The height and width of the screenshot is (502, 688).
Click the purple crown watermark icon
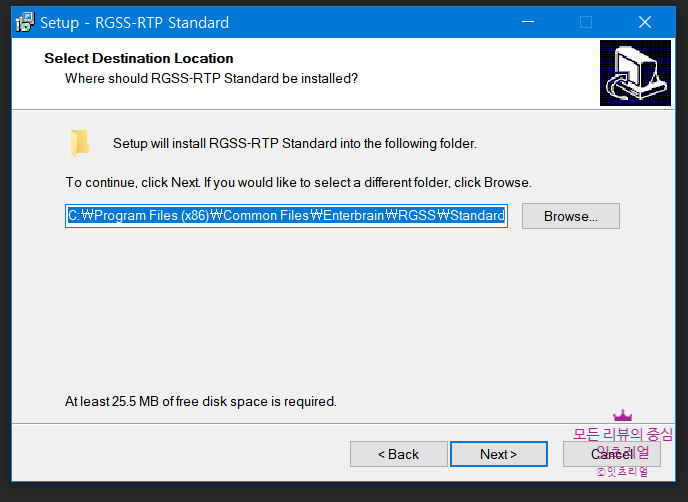click(622, 415)
